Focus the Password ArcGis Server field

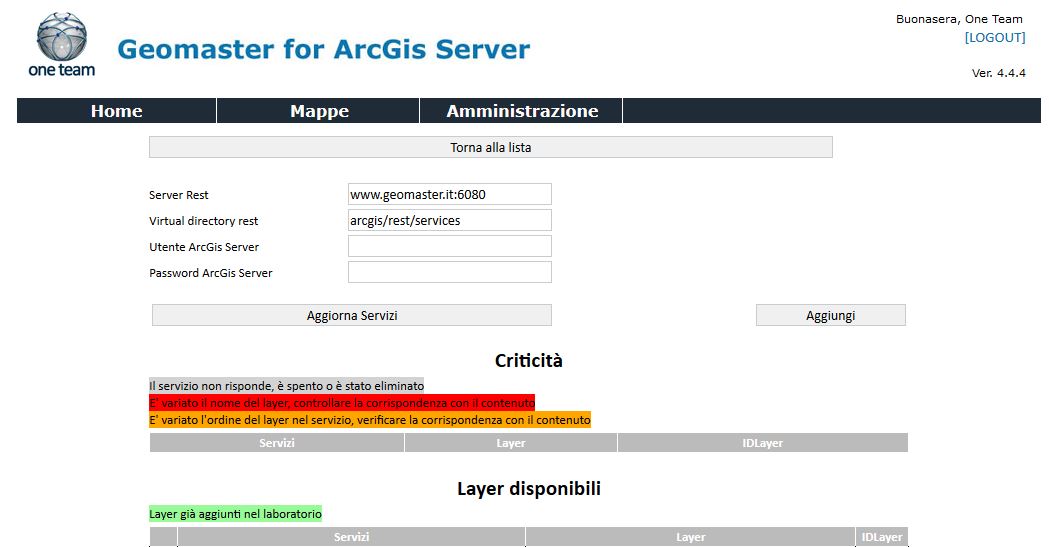450,272
